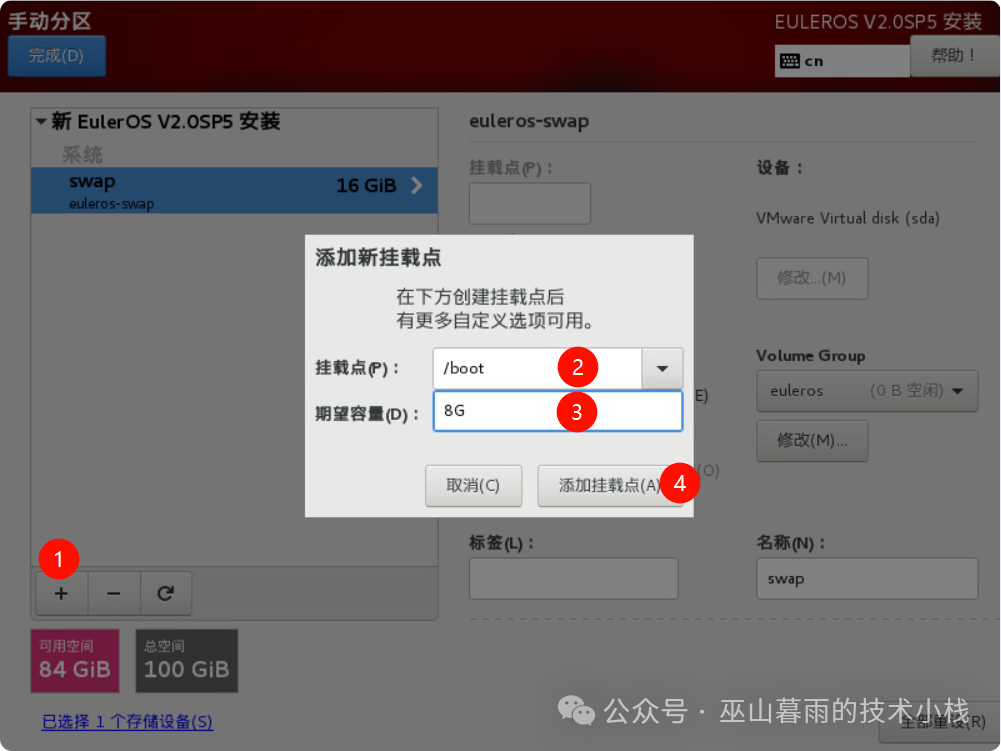Open the 已选择 1 个存储设备 link
Viewport: 1001px width, 751px height.
[127, 721]
